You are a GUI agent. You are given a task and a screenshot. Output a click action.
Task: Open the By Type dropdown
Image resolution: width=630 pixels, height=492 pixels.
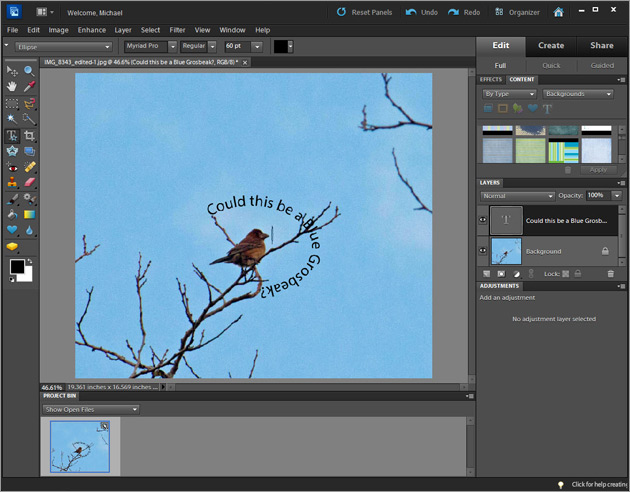point(509,94)
